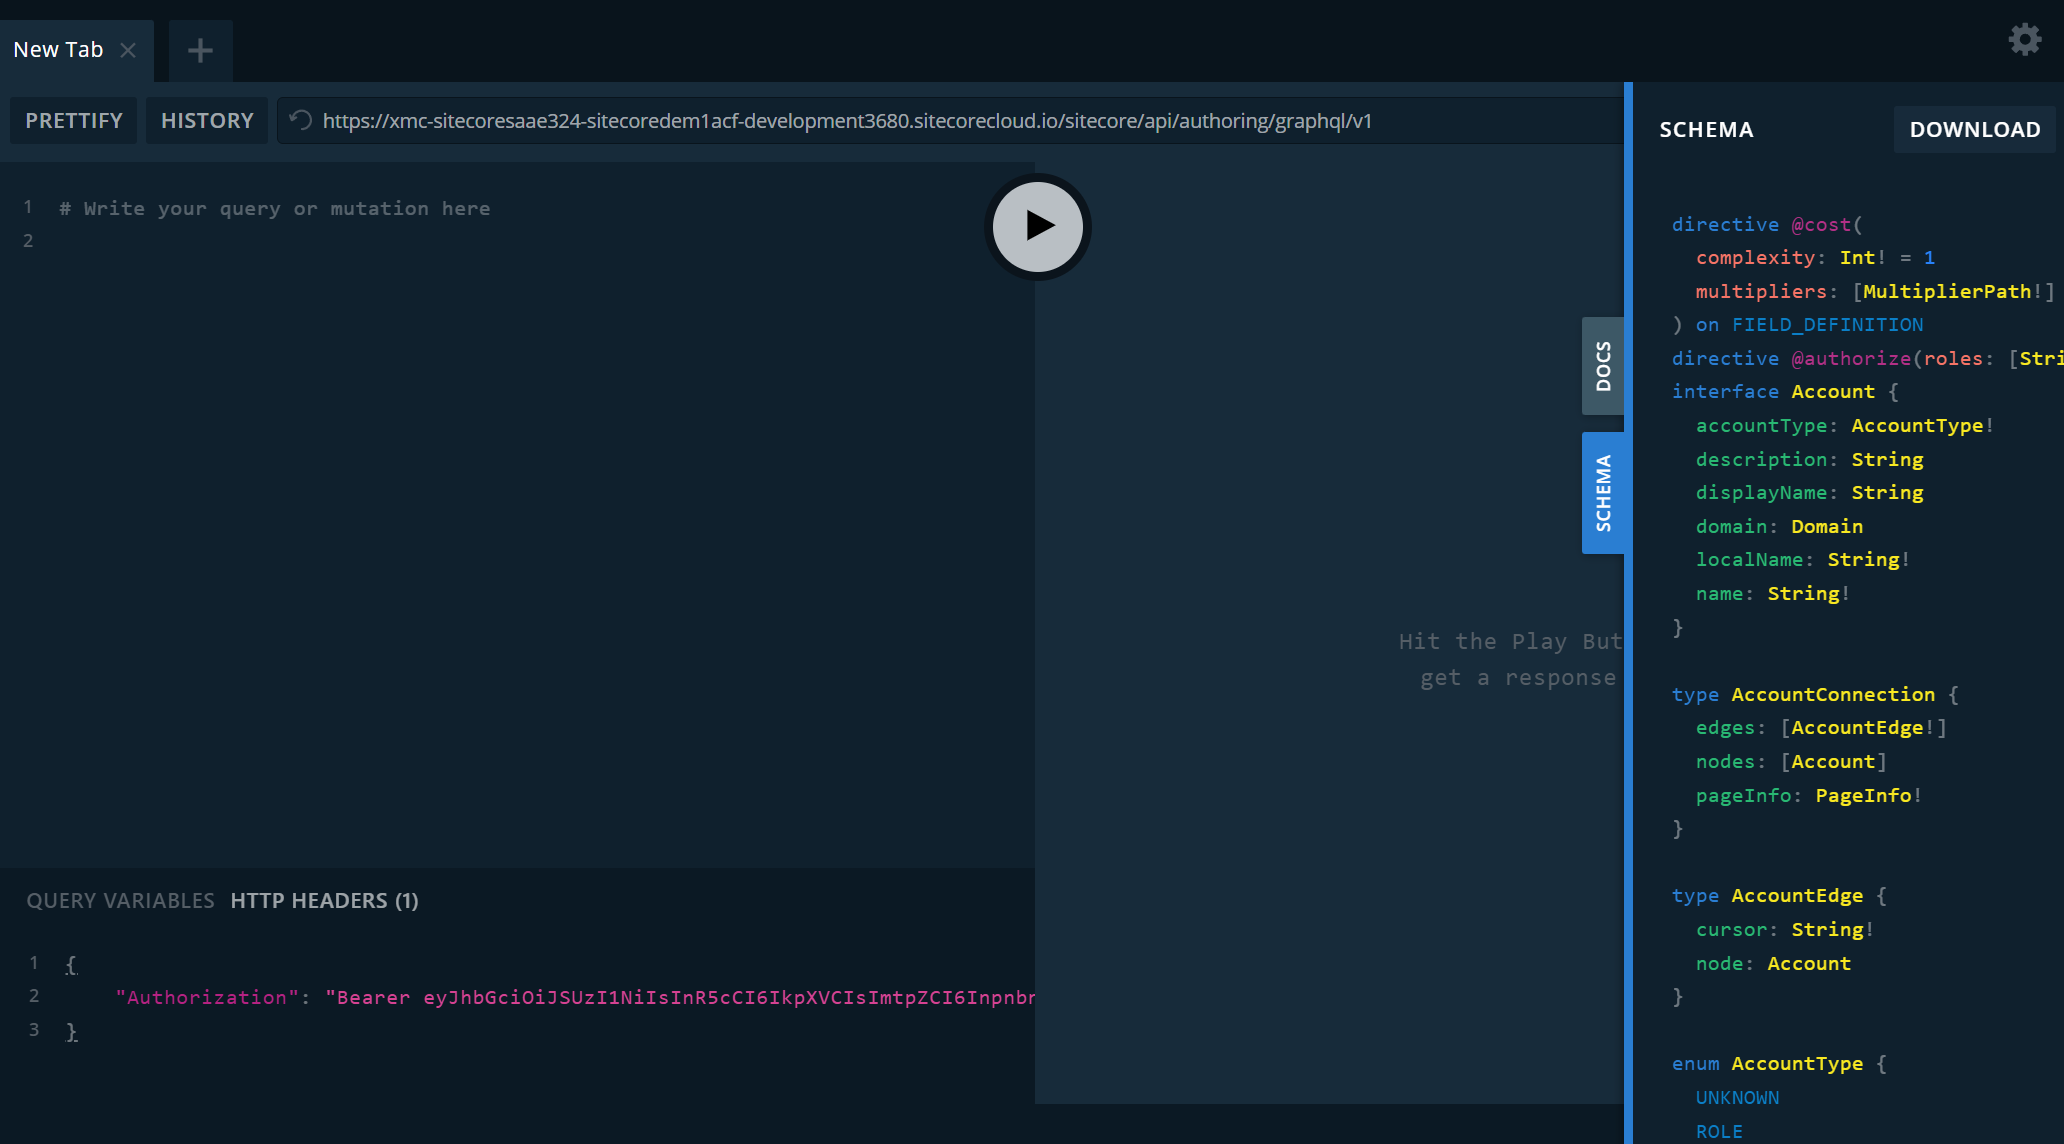Click the 'node: Account' field
The width and height of the screenshot is (2064, 1144).
tap(1773, 964)
